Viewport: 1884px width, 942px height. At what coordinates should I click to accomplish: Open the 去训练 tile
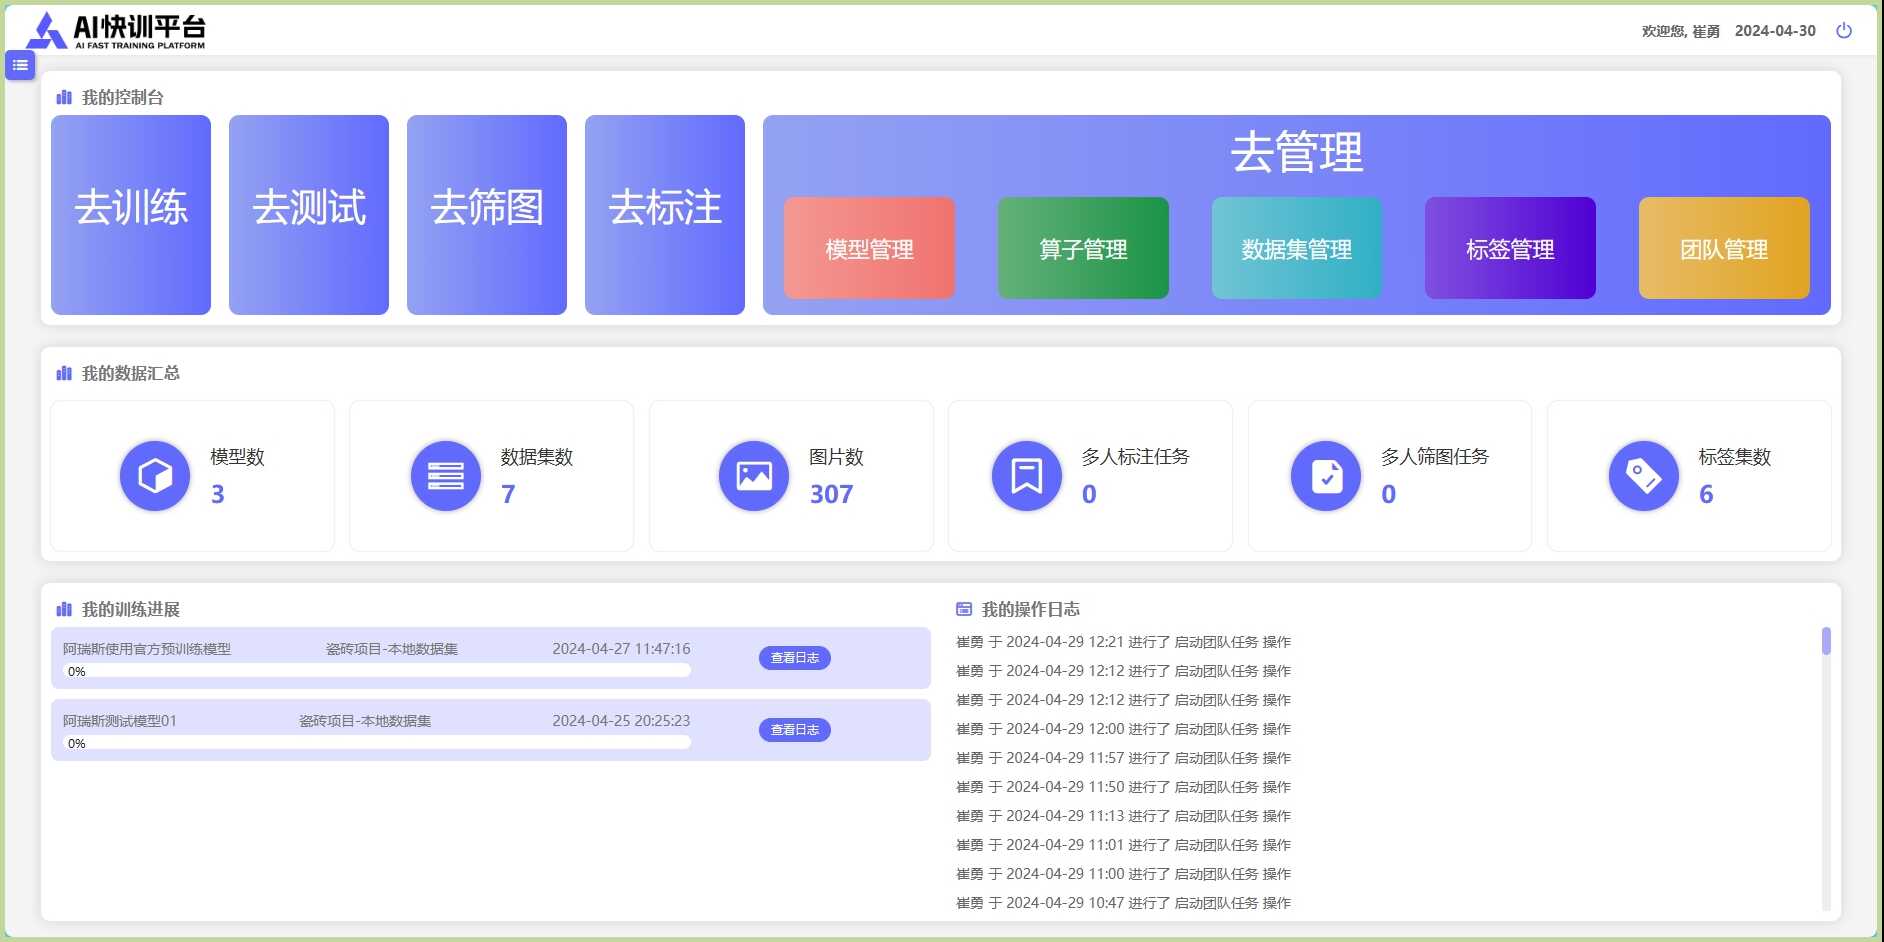[131, 215]
